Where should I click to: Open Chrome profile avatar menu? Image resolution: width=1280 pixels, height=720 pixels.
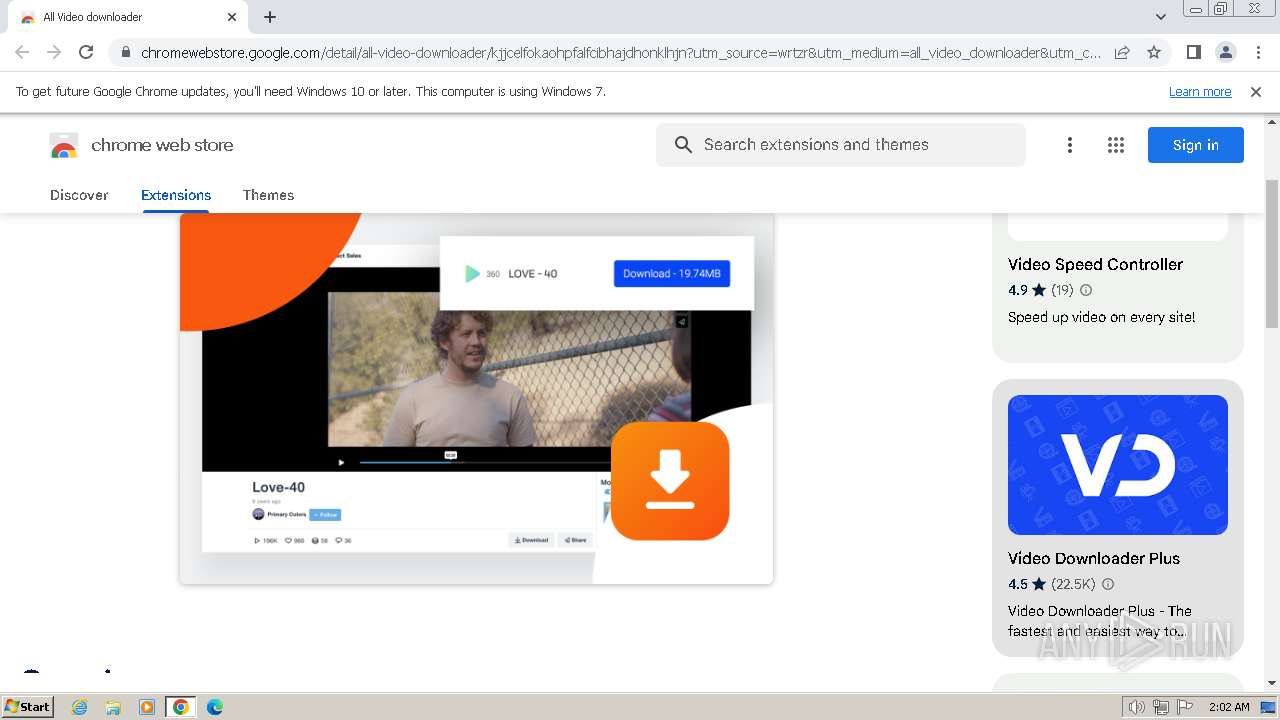click(x=1225, y=52)
